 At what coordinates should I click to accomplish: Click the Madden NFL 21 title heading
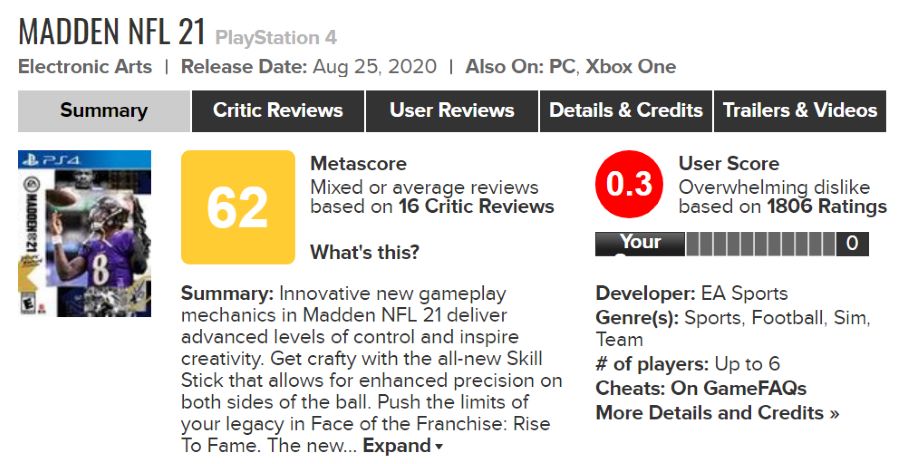tap(111, 31)
